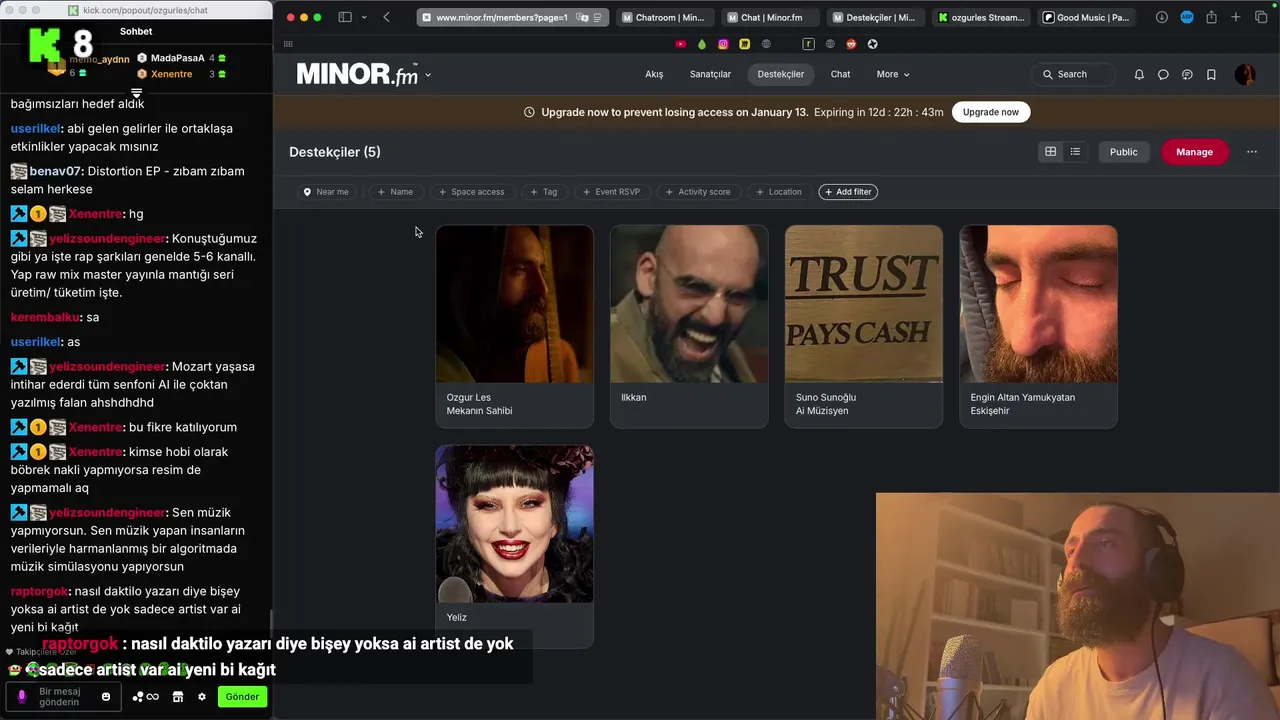Click the Add filter button
This screenshot has height=720, width=1280.
[x=848, y=192]
